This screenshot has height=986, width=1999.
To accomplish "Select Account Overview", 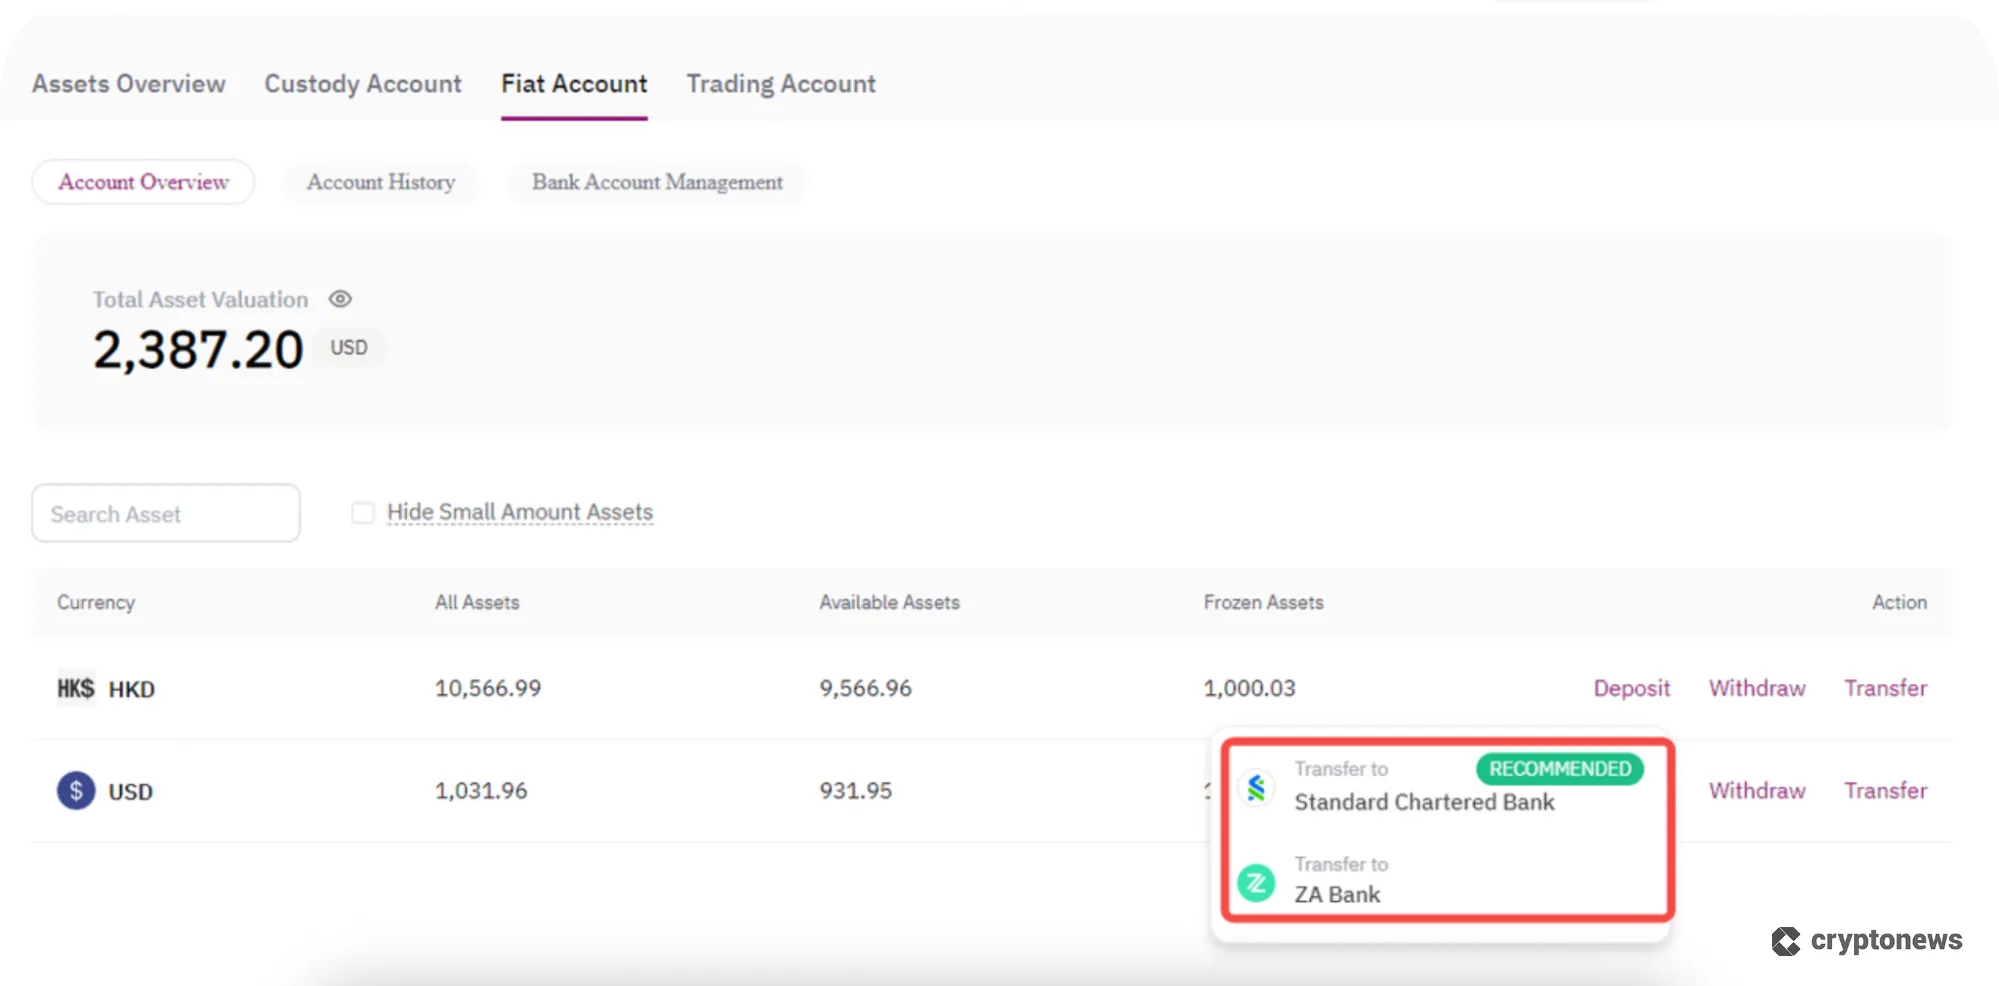I will tap(142, 182).
